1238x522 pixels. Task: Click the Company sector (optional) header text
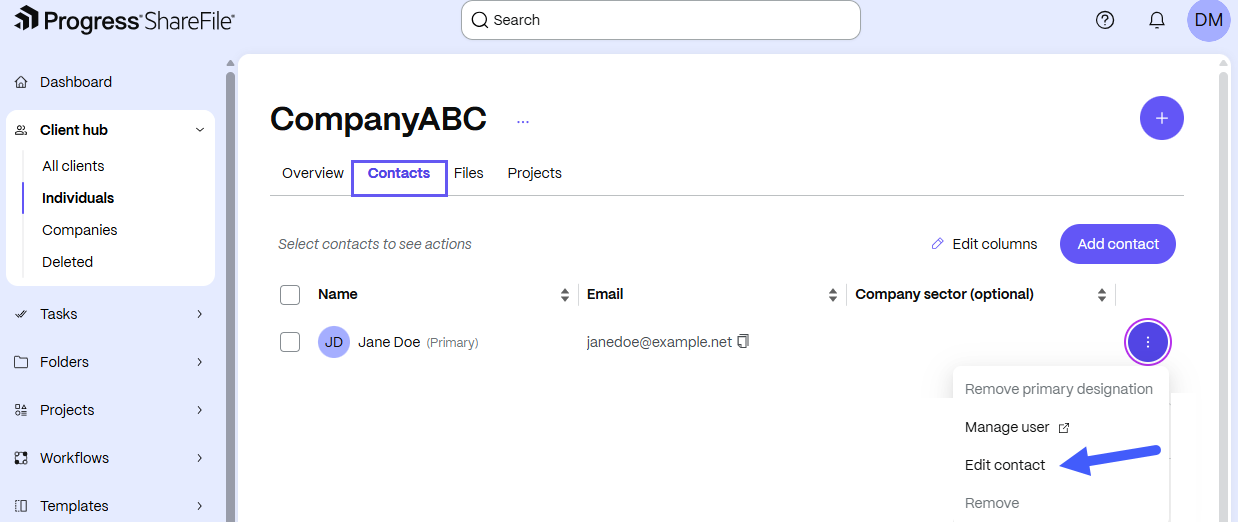[945, 294]
